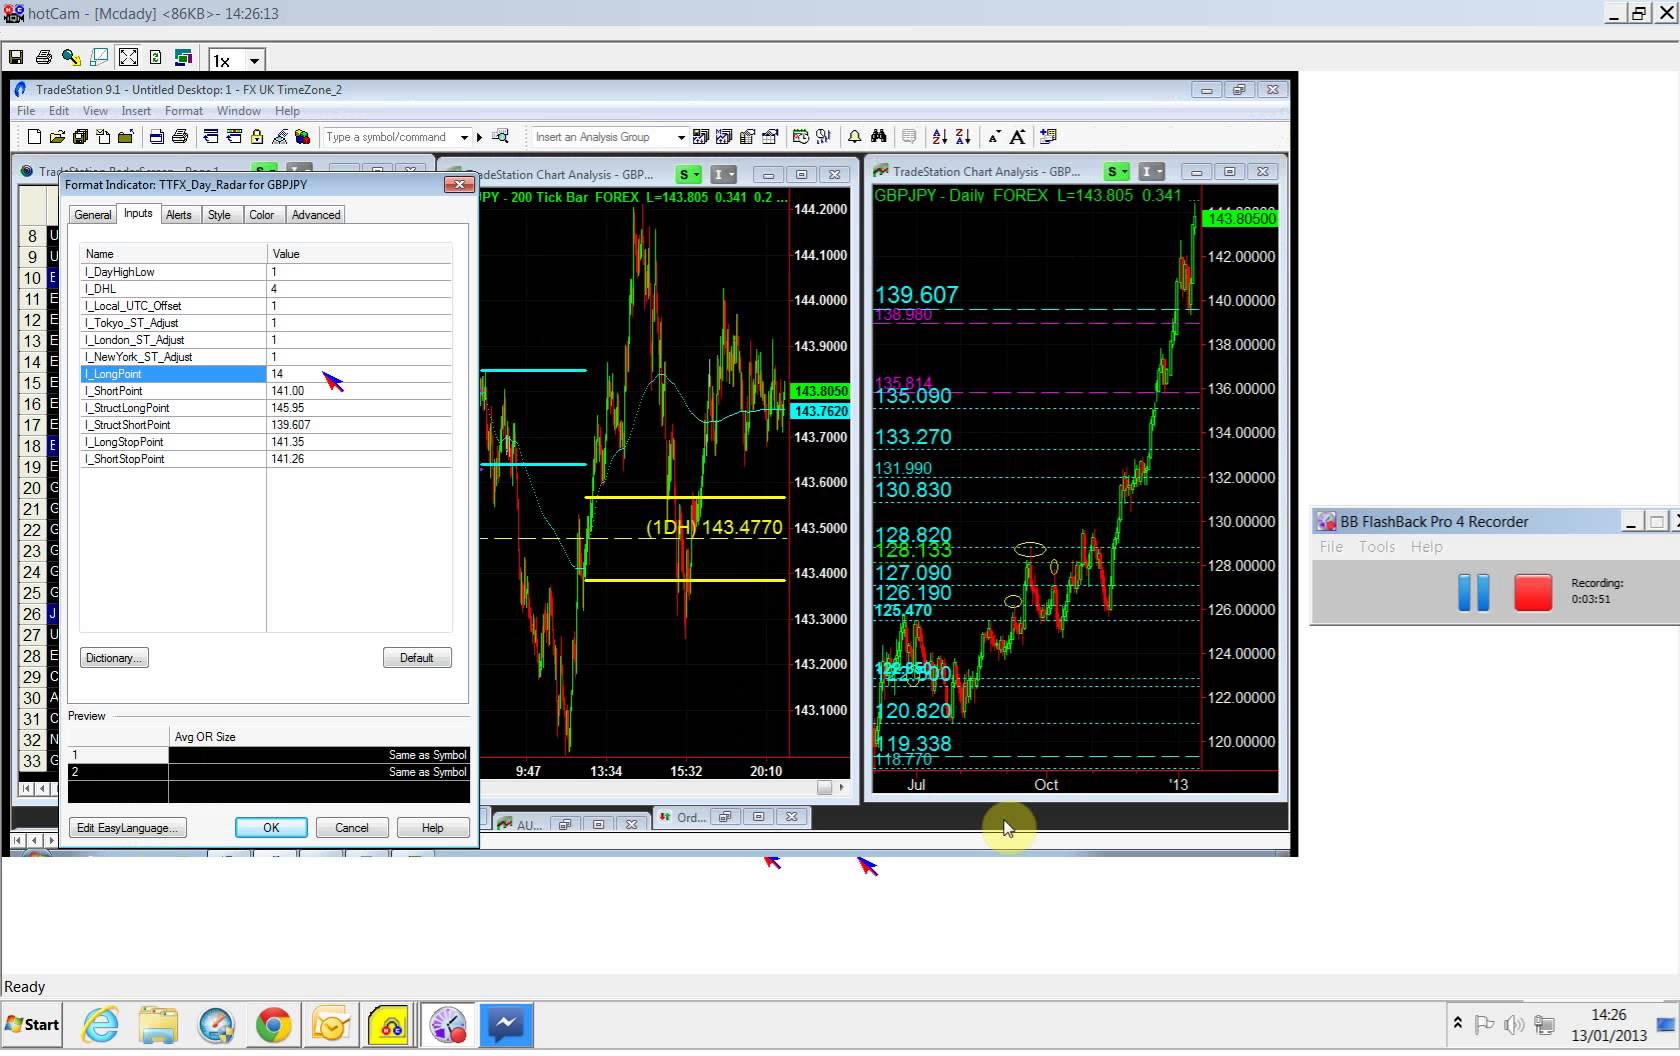Click the alert bell icon in toolbar
The width and height of the screenshot is (1680, 1056).
[854, 137]
